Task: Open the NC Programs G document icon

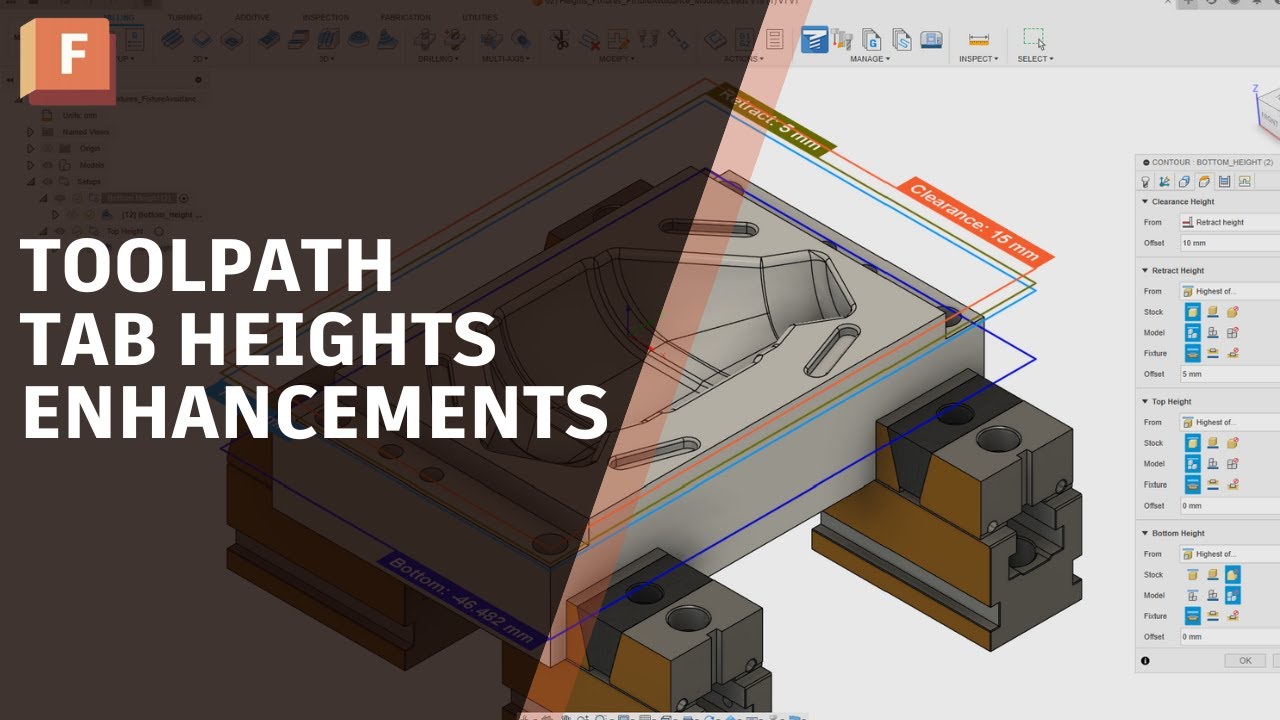Action: coord(871,40)
